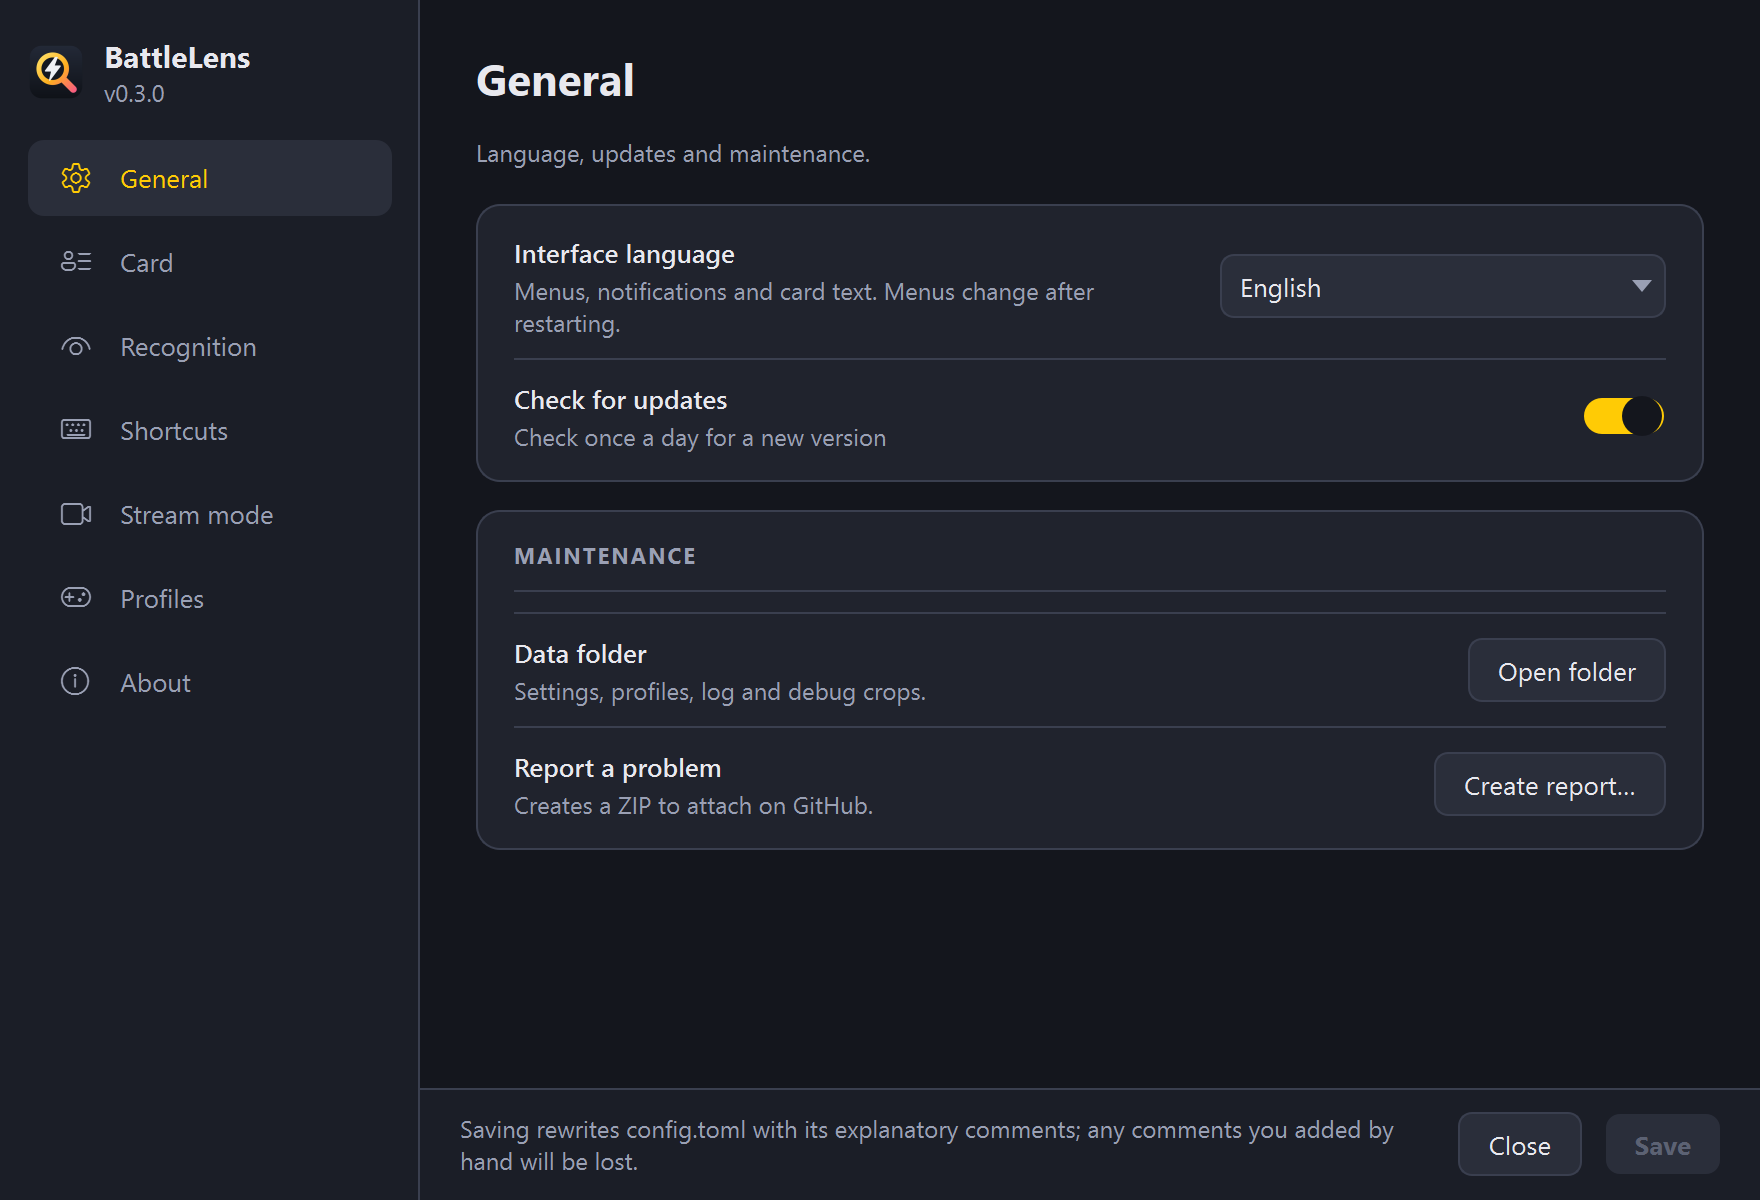Click the Profiles gamepad icon
Screen dimensions: 1760x1200
click(x=76, y=598)
